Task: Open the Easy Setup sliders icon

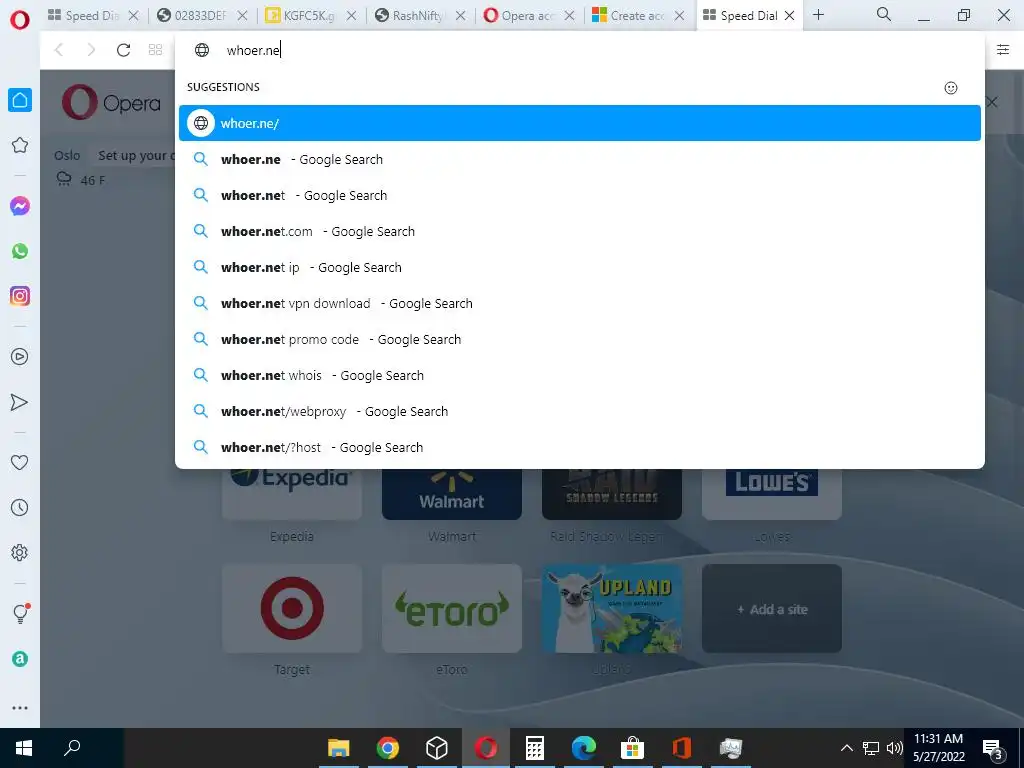Action: [x=1002, y=50]
